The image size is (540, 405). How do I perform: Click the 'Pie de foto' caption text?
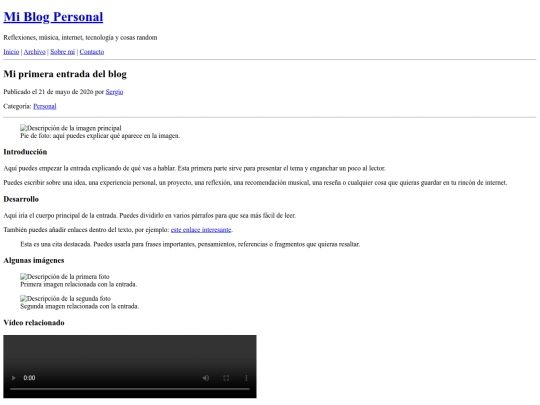[x=100, y=136]
